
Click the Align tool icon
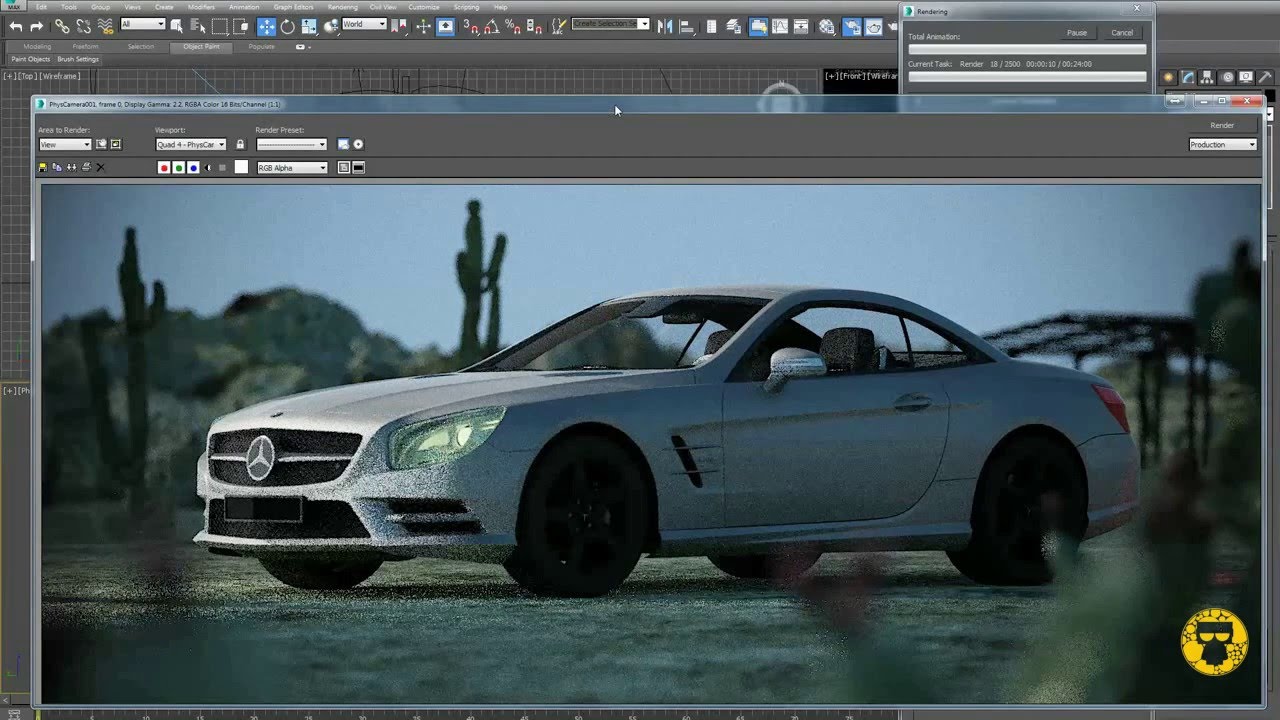click(687, 26)
